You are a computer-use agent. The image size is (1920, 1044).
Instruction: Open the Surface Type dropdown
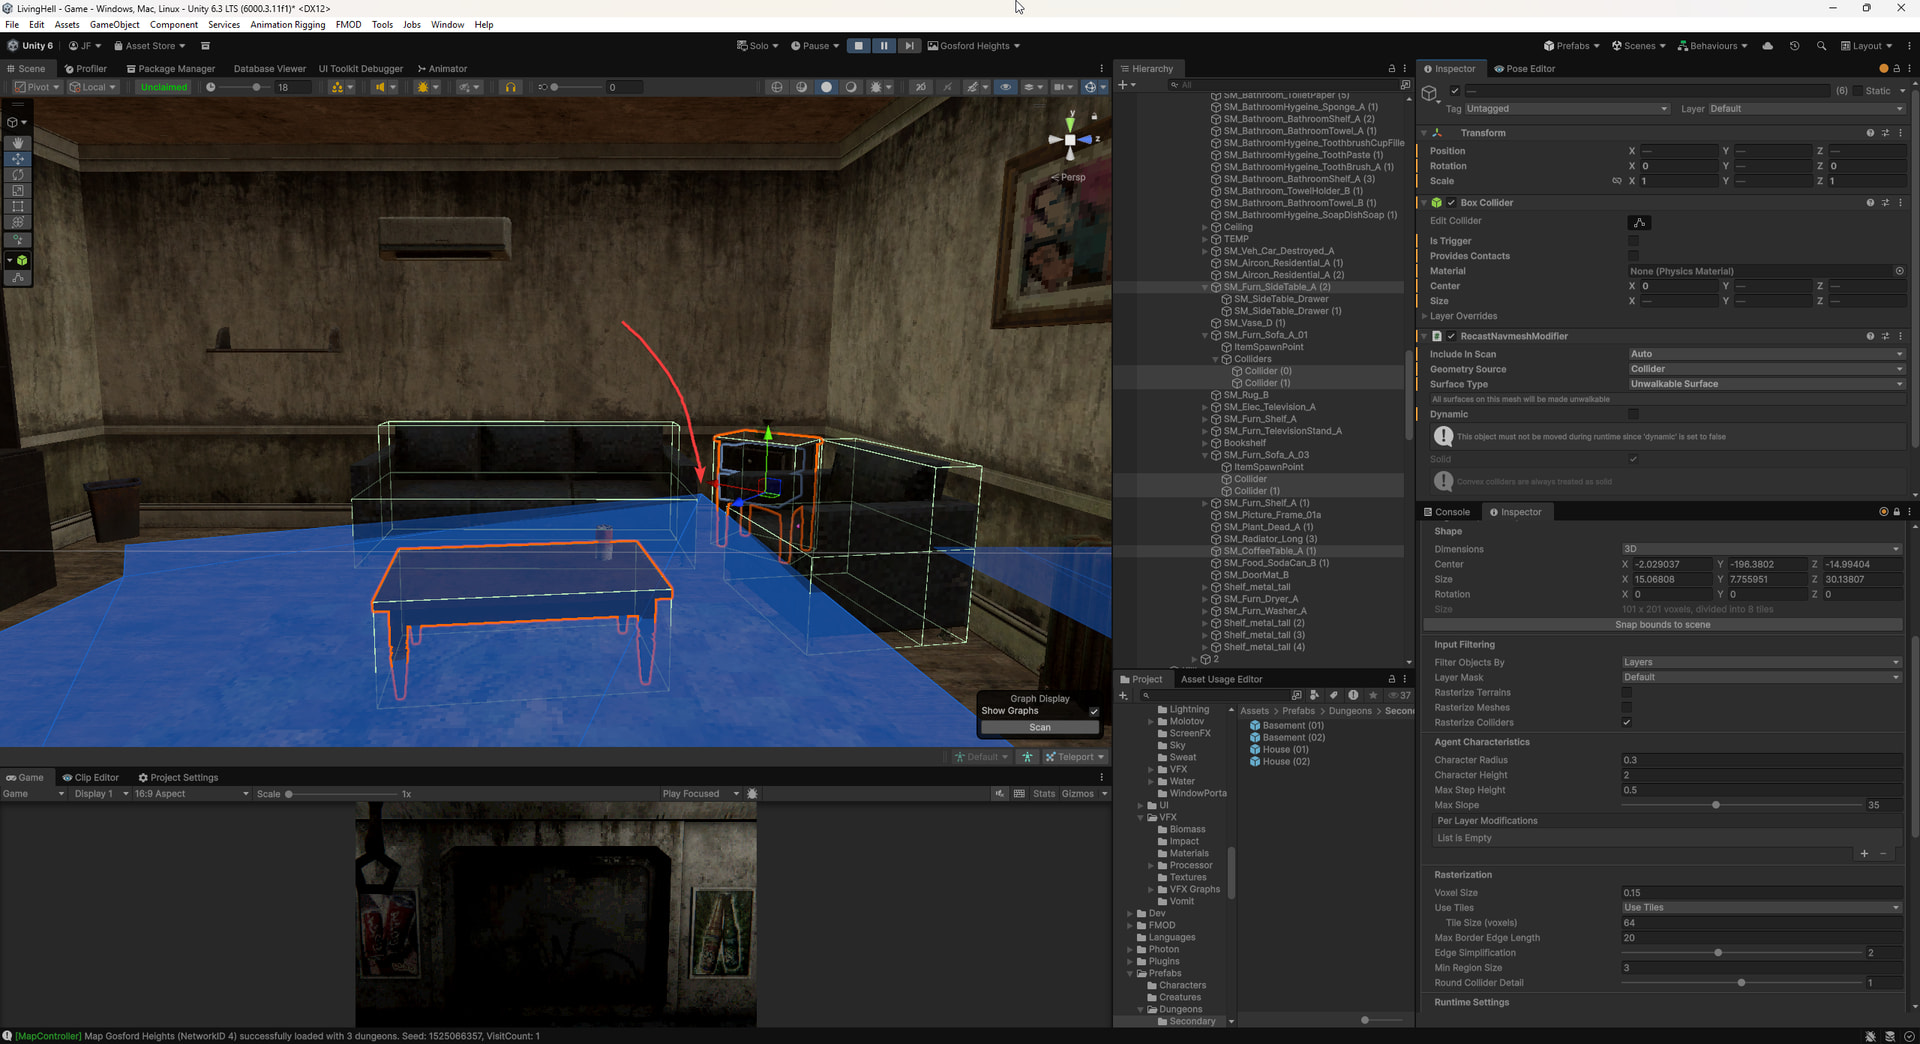(1765, 384)
